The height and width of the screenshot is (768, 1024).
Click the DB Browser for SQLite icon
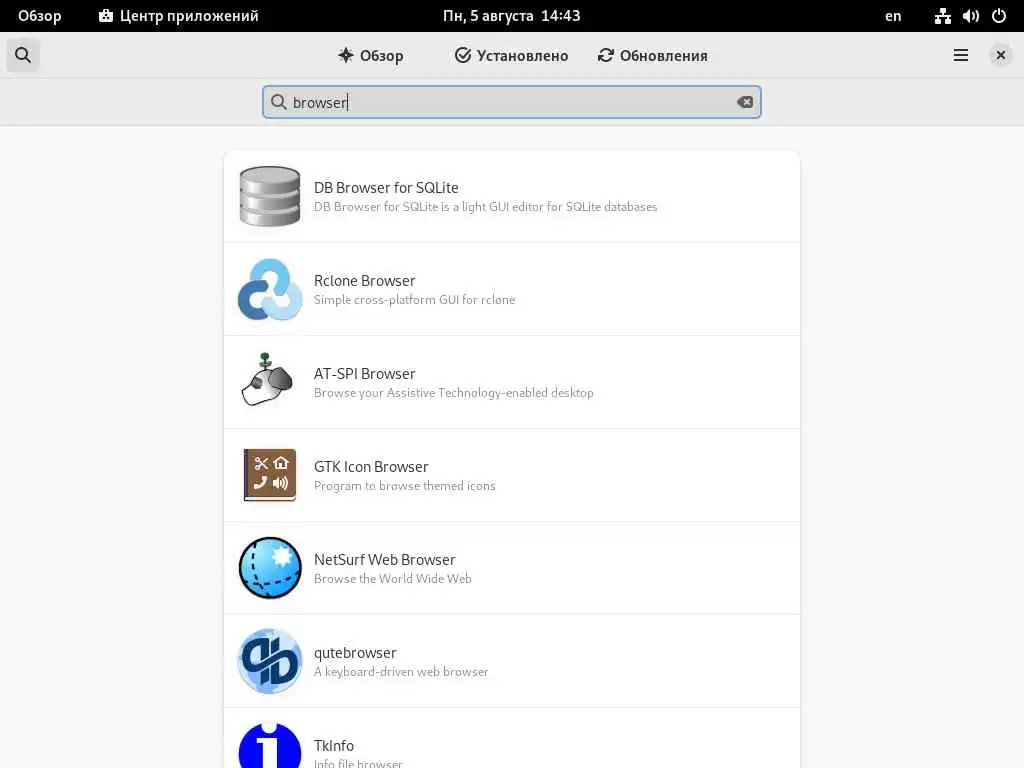270,196
